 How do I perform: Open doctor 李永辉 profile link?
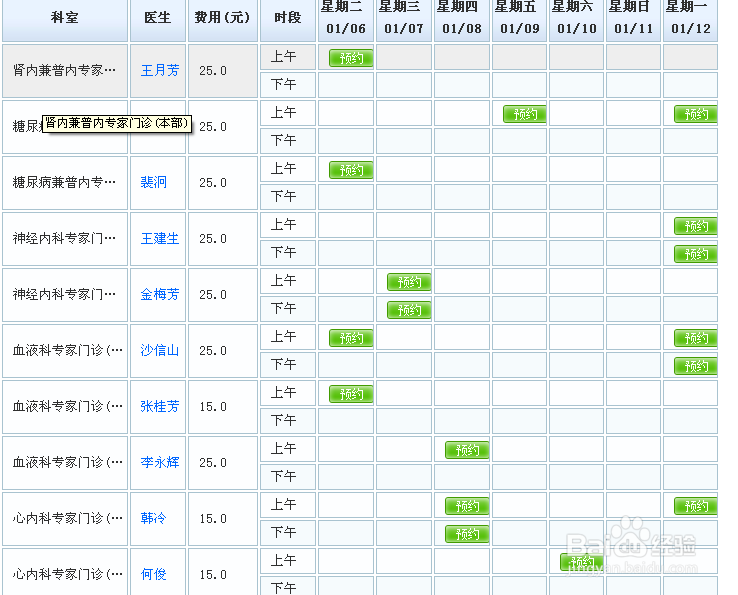click(x=160, y=462)
